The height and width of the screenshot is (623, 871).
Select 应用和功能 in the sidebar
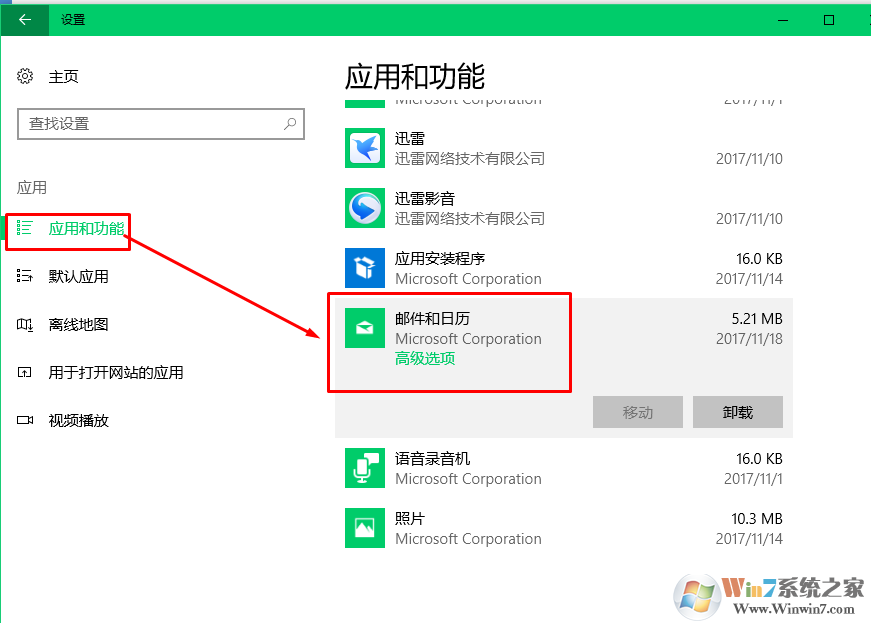(86, 228)
